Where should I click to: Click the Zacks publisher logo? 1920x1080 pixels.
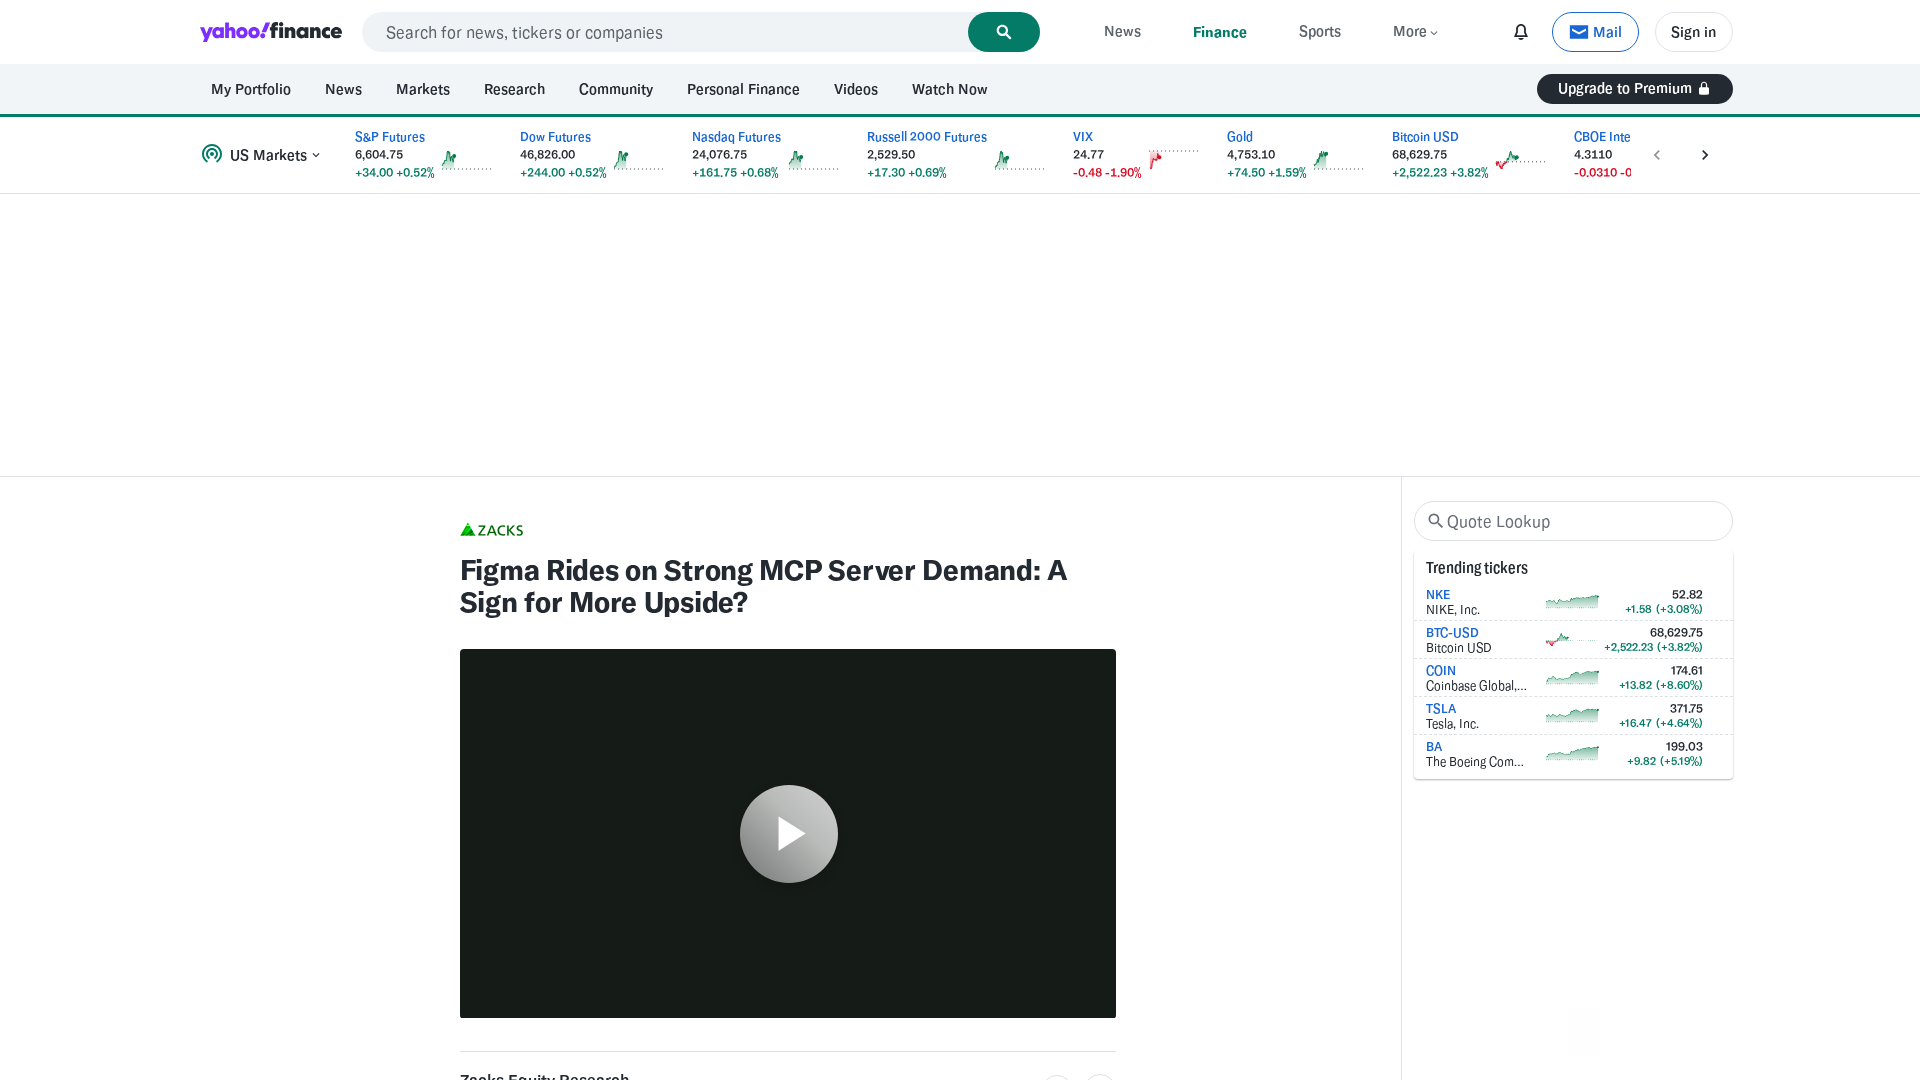tap(491, 530)
